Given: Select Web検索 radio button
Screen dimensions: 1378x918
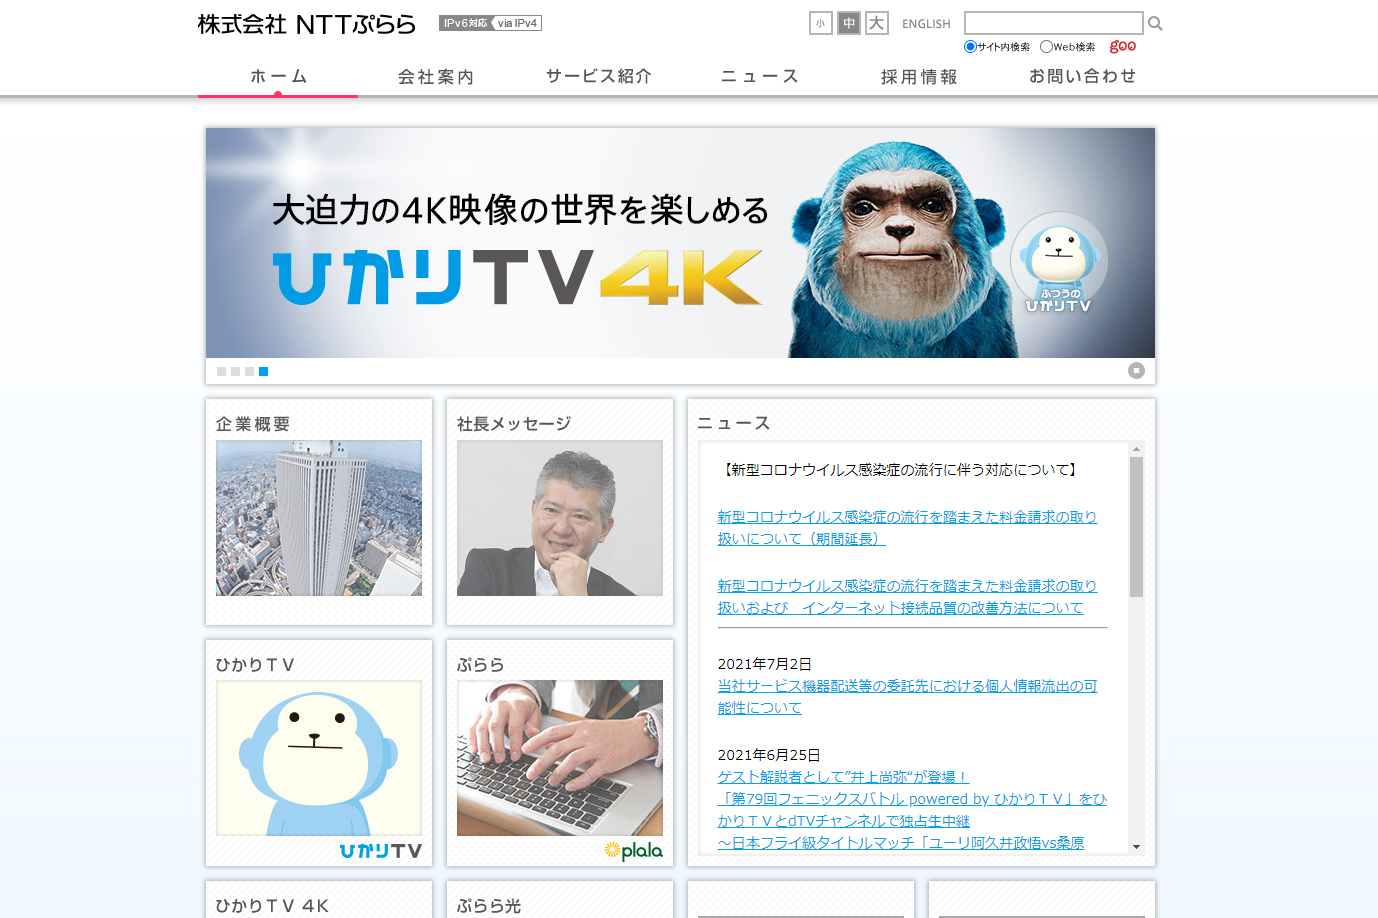Looking at the screenshot, I should (x=1046, y=46).
